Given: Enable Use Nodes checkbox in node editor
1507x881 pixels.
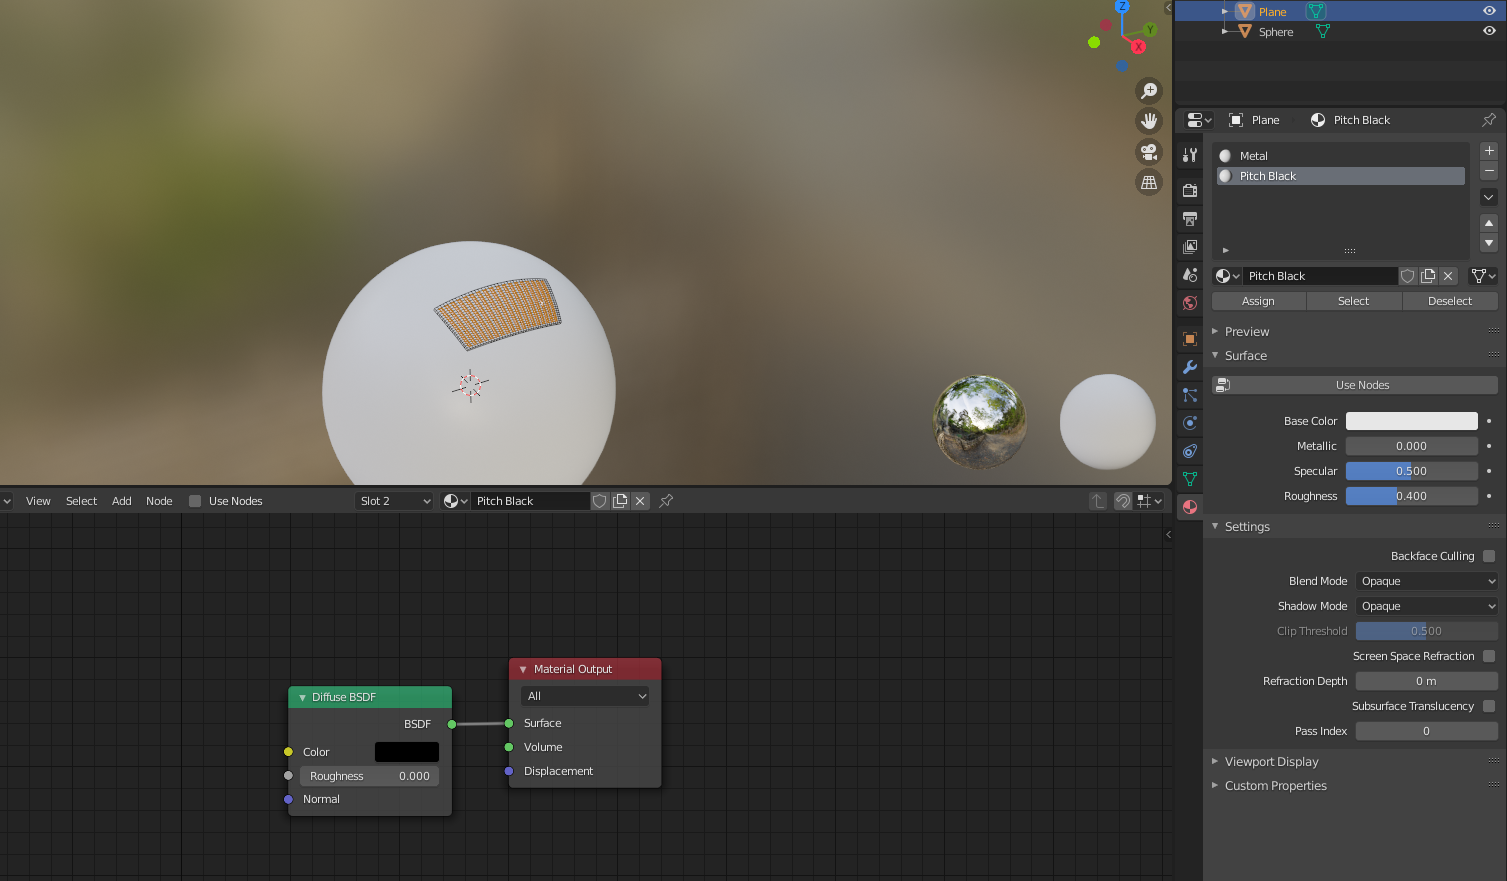Looking at the screenshot, I should coord(195,501).
